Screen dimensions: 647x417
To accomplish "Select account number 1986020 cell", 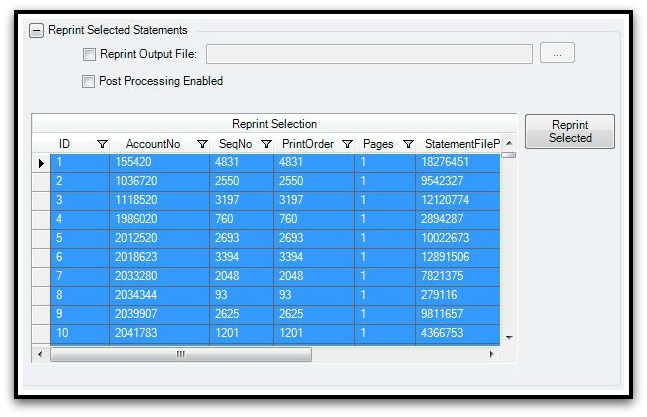I will [160, 220].
